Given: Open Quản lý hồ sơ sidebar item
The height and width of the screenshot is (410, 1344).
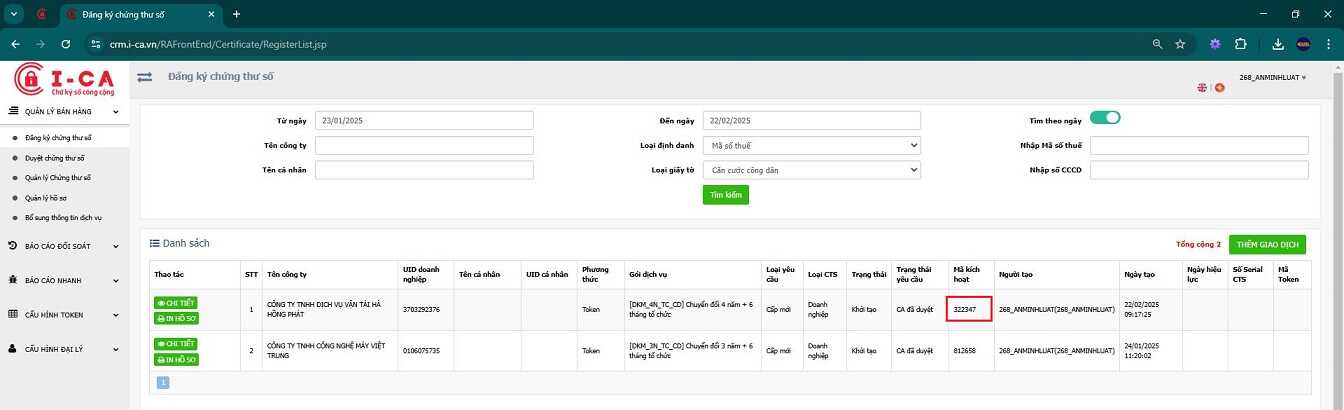Looking at the screenshot, I should [48, 197].
